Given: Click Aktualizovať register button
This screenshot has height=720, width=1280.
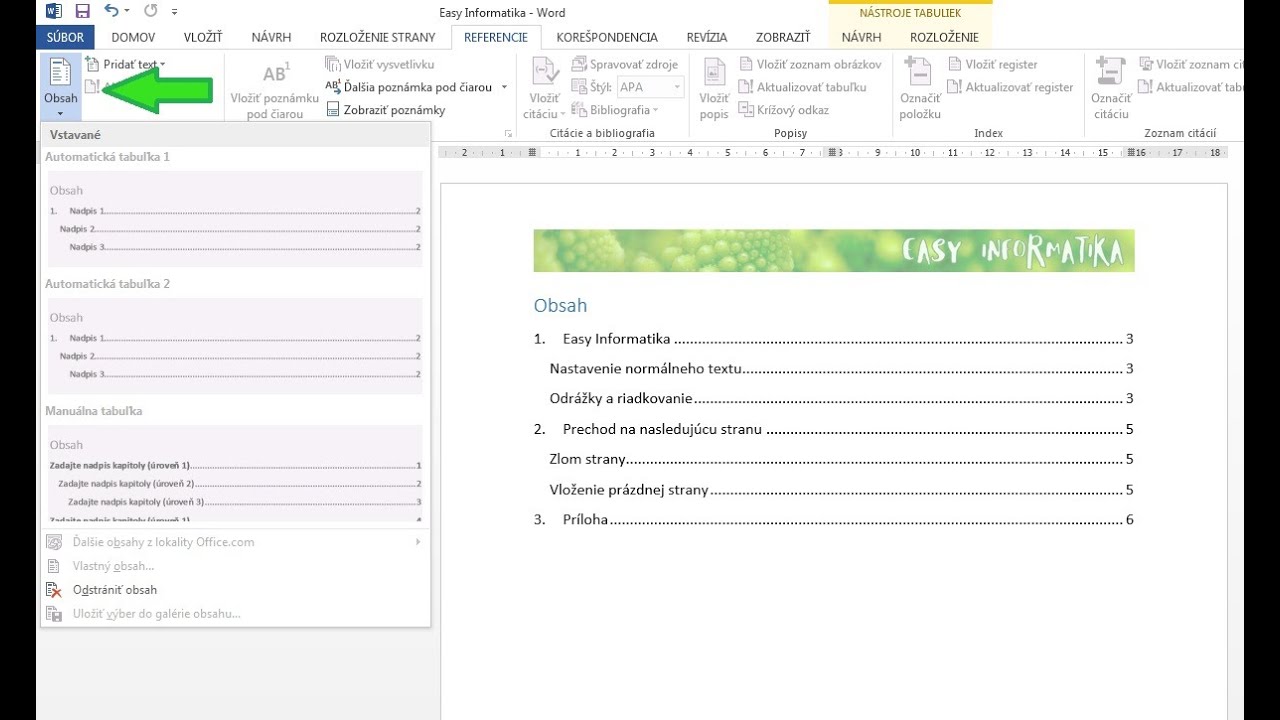Looking at the screenshot, I should pyautogui.click(x=1010, y=87).
